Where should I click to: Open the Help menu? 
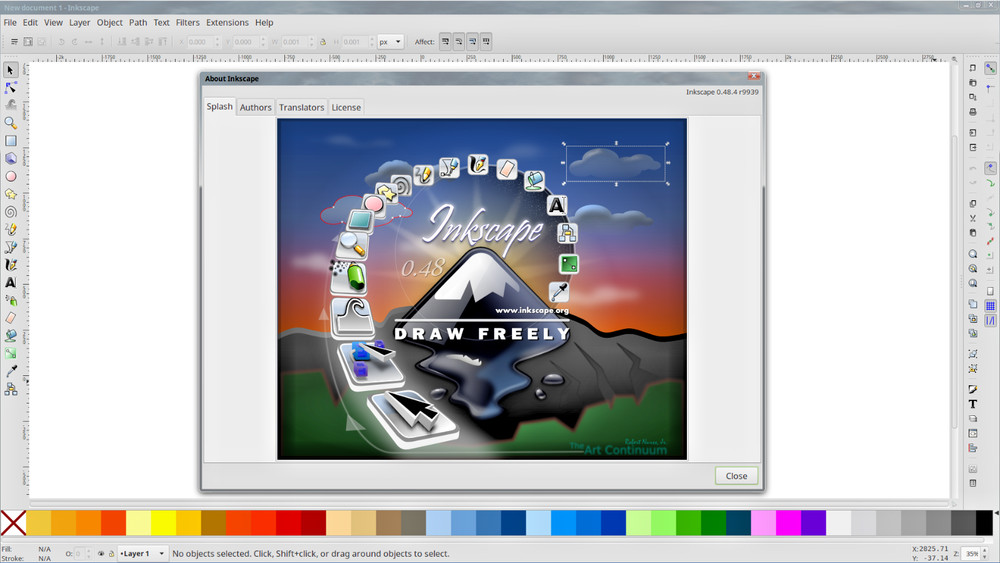pos(264,22)
